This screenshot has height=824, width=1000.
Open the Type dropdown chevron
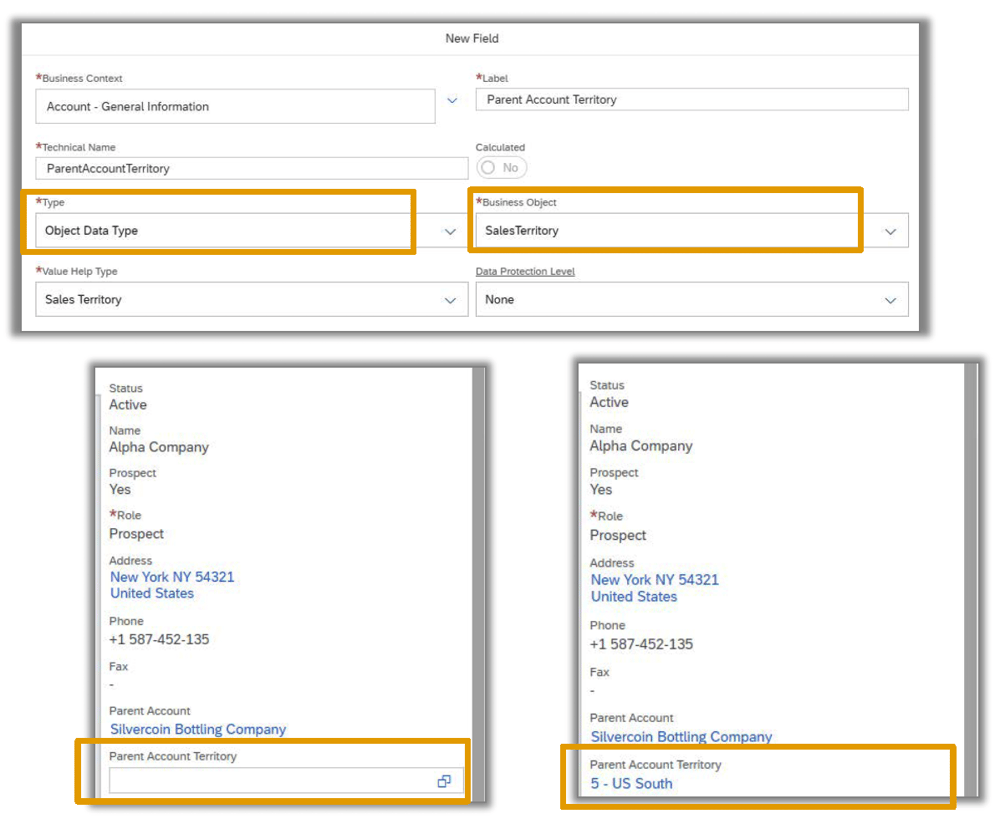tap(450, 231)
